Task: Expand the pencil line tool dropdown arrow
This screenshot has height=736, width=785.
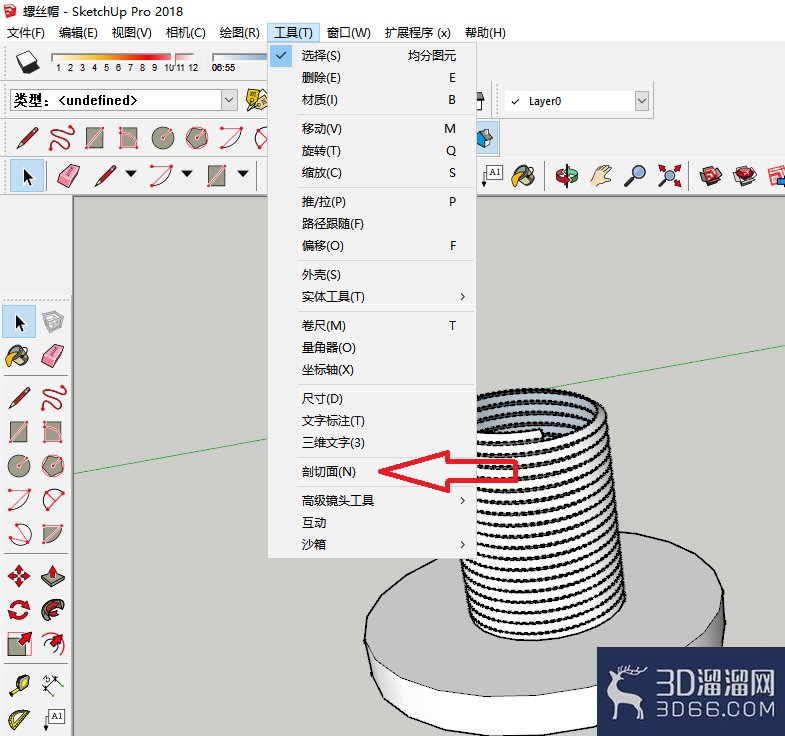Action: pos(131,174)
